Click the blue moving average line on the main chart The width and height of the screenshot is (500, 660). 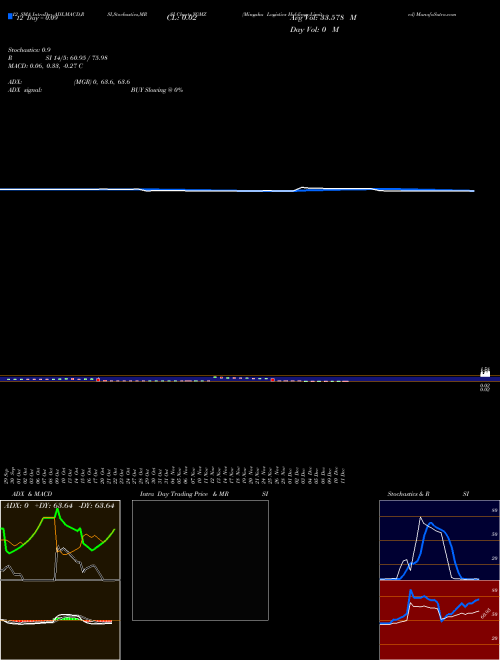pos(236,191)
